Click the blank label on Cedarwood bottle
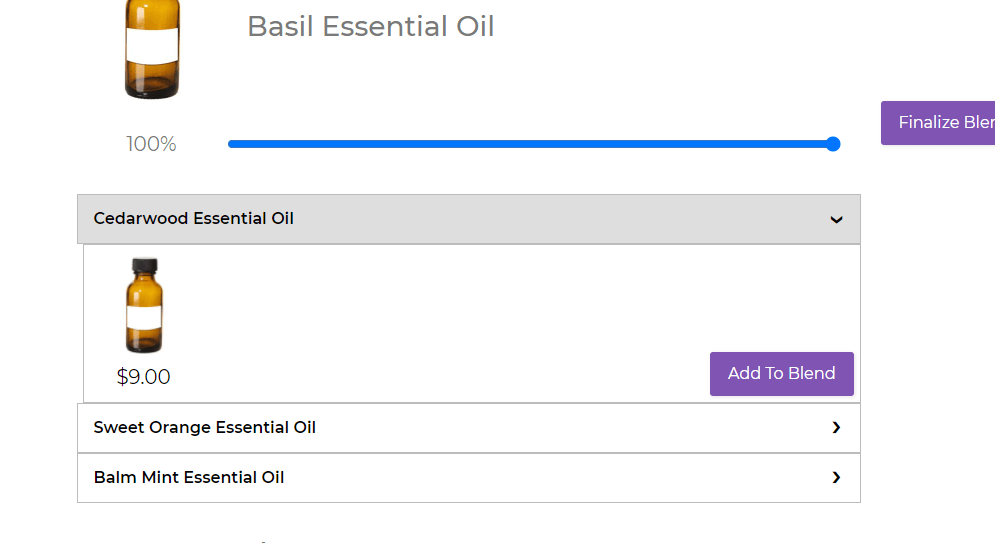 tap(144, 317)
